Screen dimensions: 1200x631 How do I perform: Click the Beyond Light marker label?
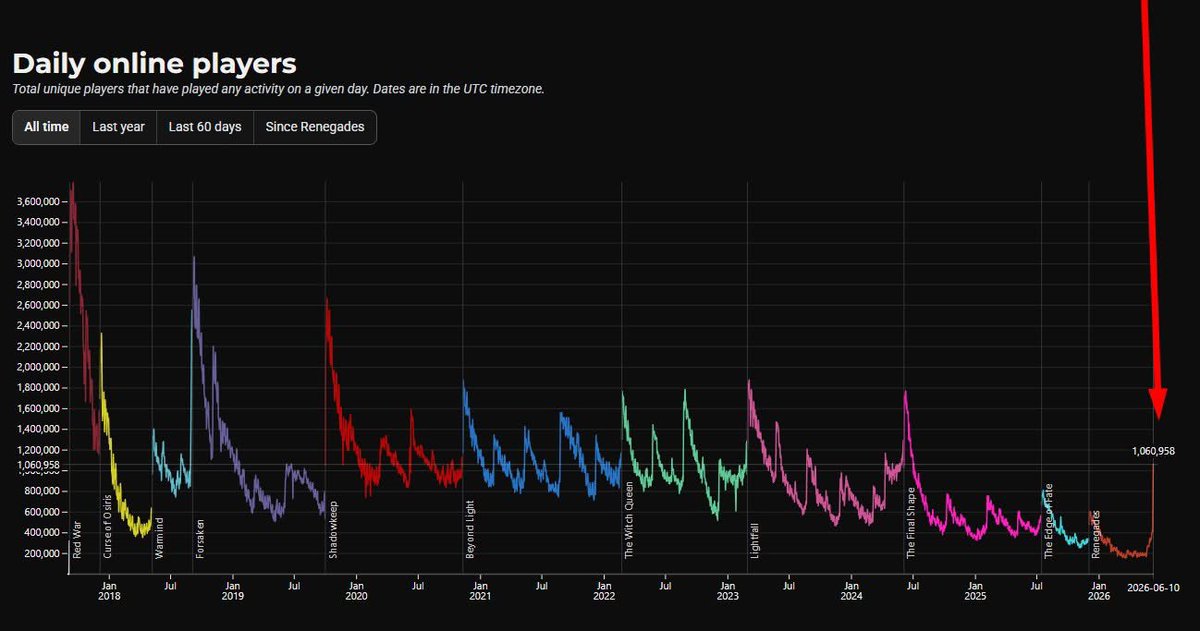pyautogui.click(x=470, y=528)
